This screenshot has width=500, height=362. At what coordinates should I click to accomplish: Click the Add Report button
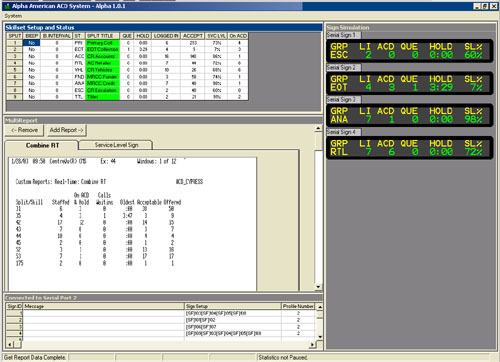[66, 130]
